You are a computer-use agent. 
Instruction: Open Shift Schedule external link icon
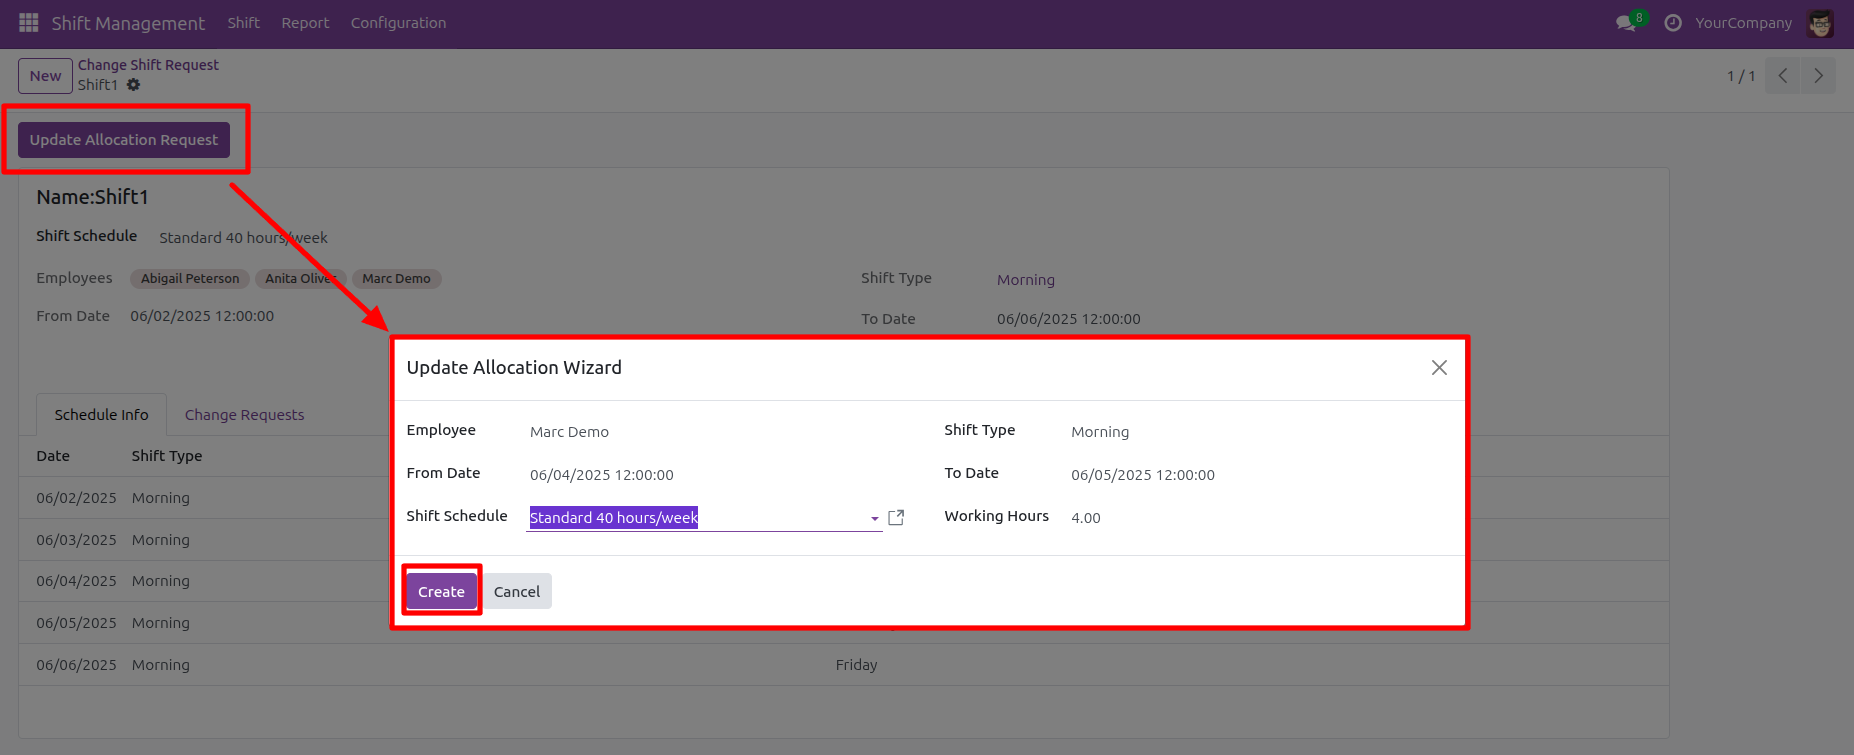tap(896, 517)
